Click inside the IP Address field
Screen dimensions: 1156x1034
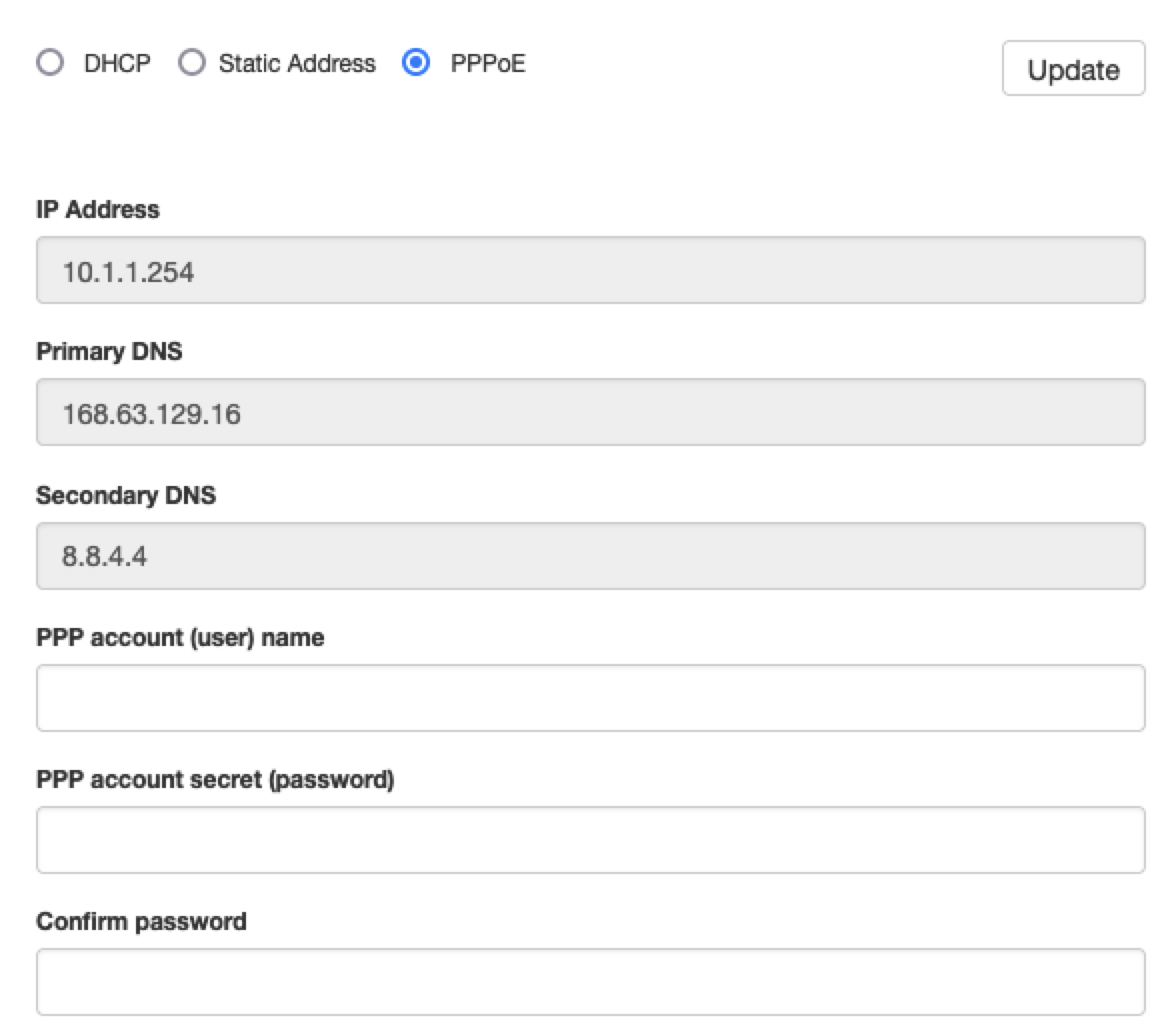tap(590, 269)
